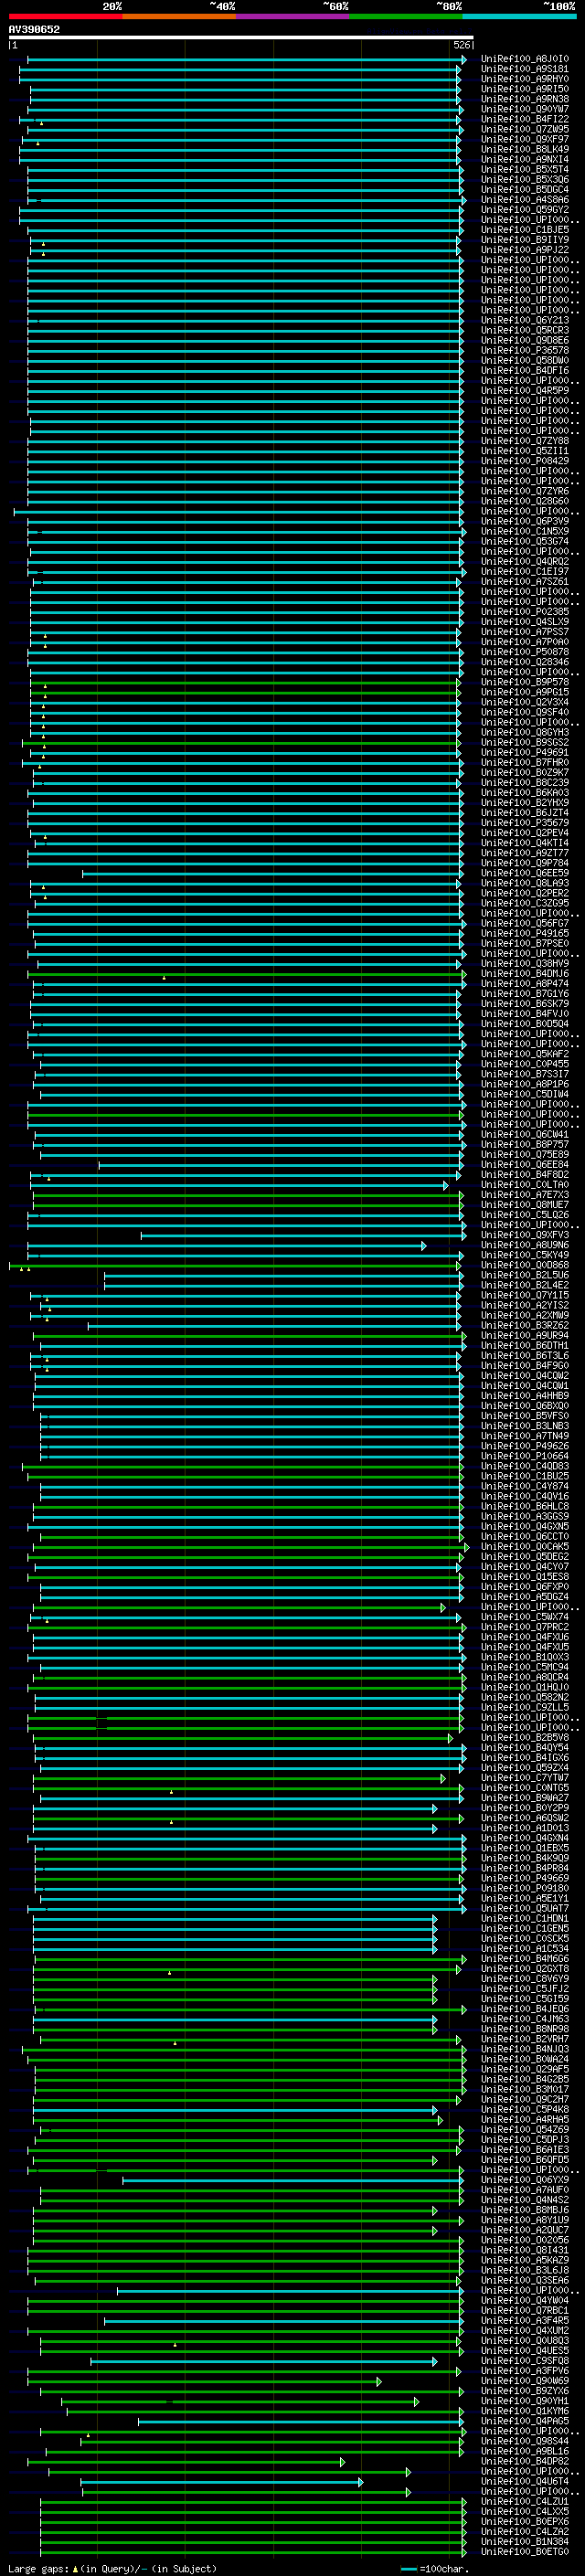Select hit label UniRef100_Q7PRC2
The image size is (585, 2576).
(x=524, y=1627)
